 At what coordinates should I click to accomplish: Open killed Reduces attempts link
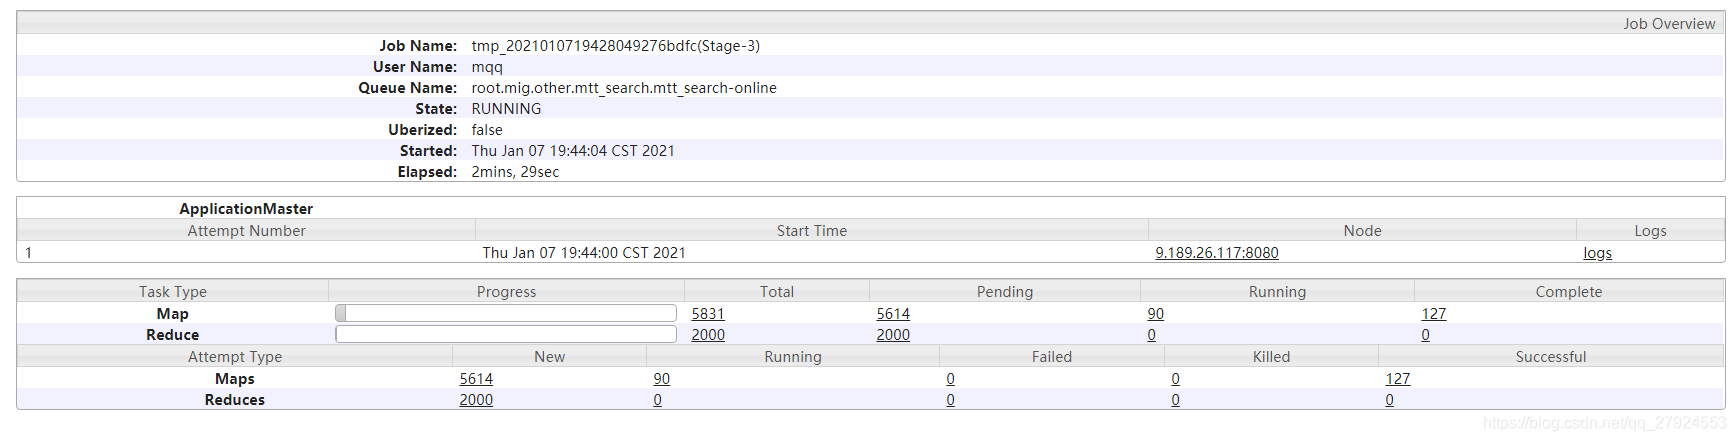1176,400
